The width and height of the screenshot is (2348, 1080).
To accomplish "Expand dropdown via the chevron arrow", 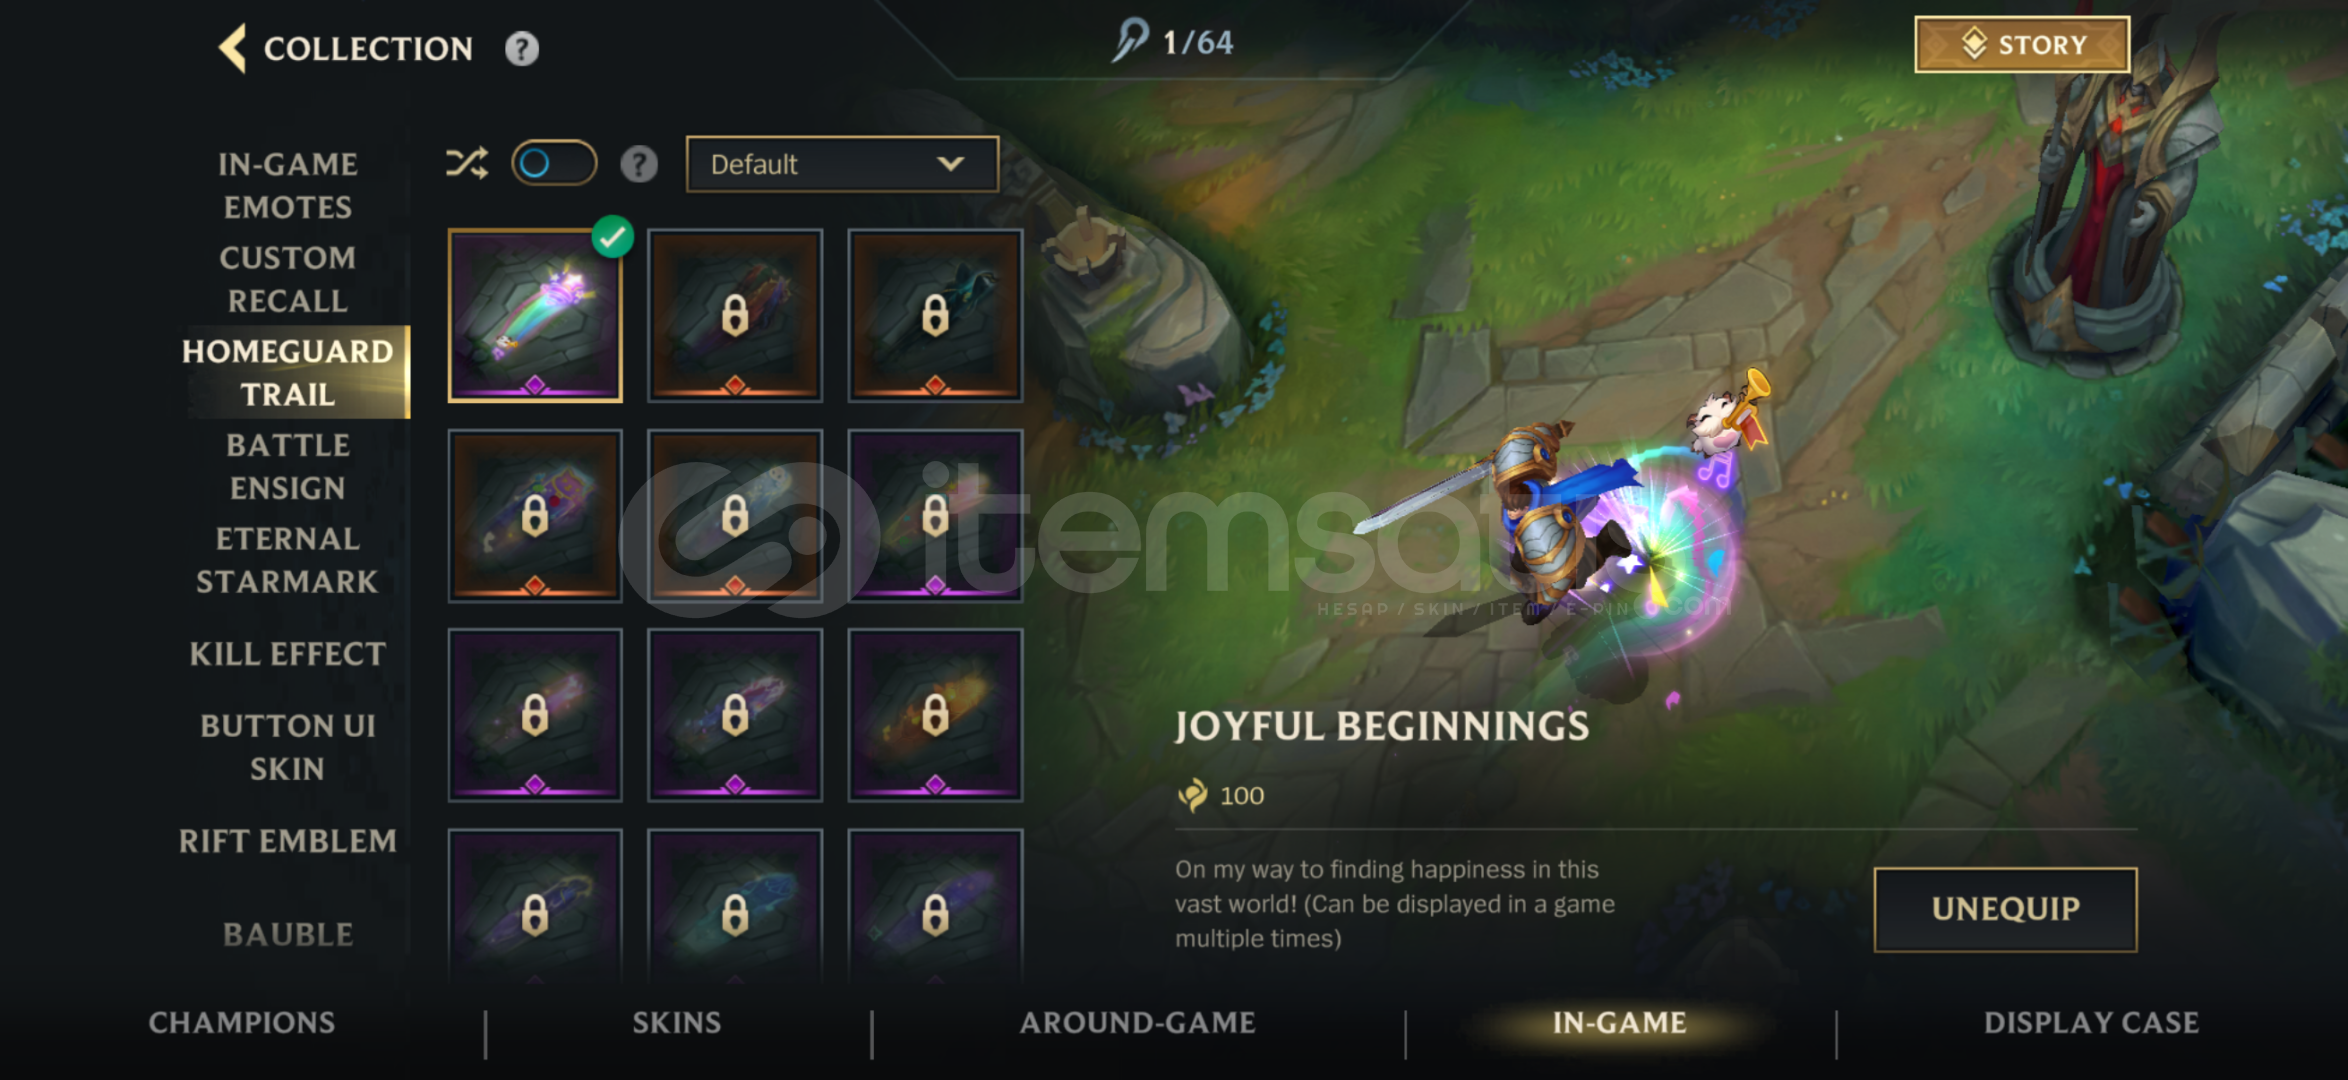I will click(951, 163).
